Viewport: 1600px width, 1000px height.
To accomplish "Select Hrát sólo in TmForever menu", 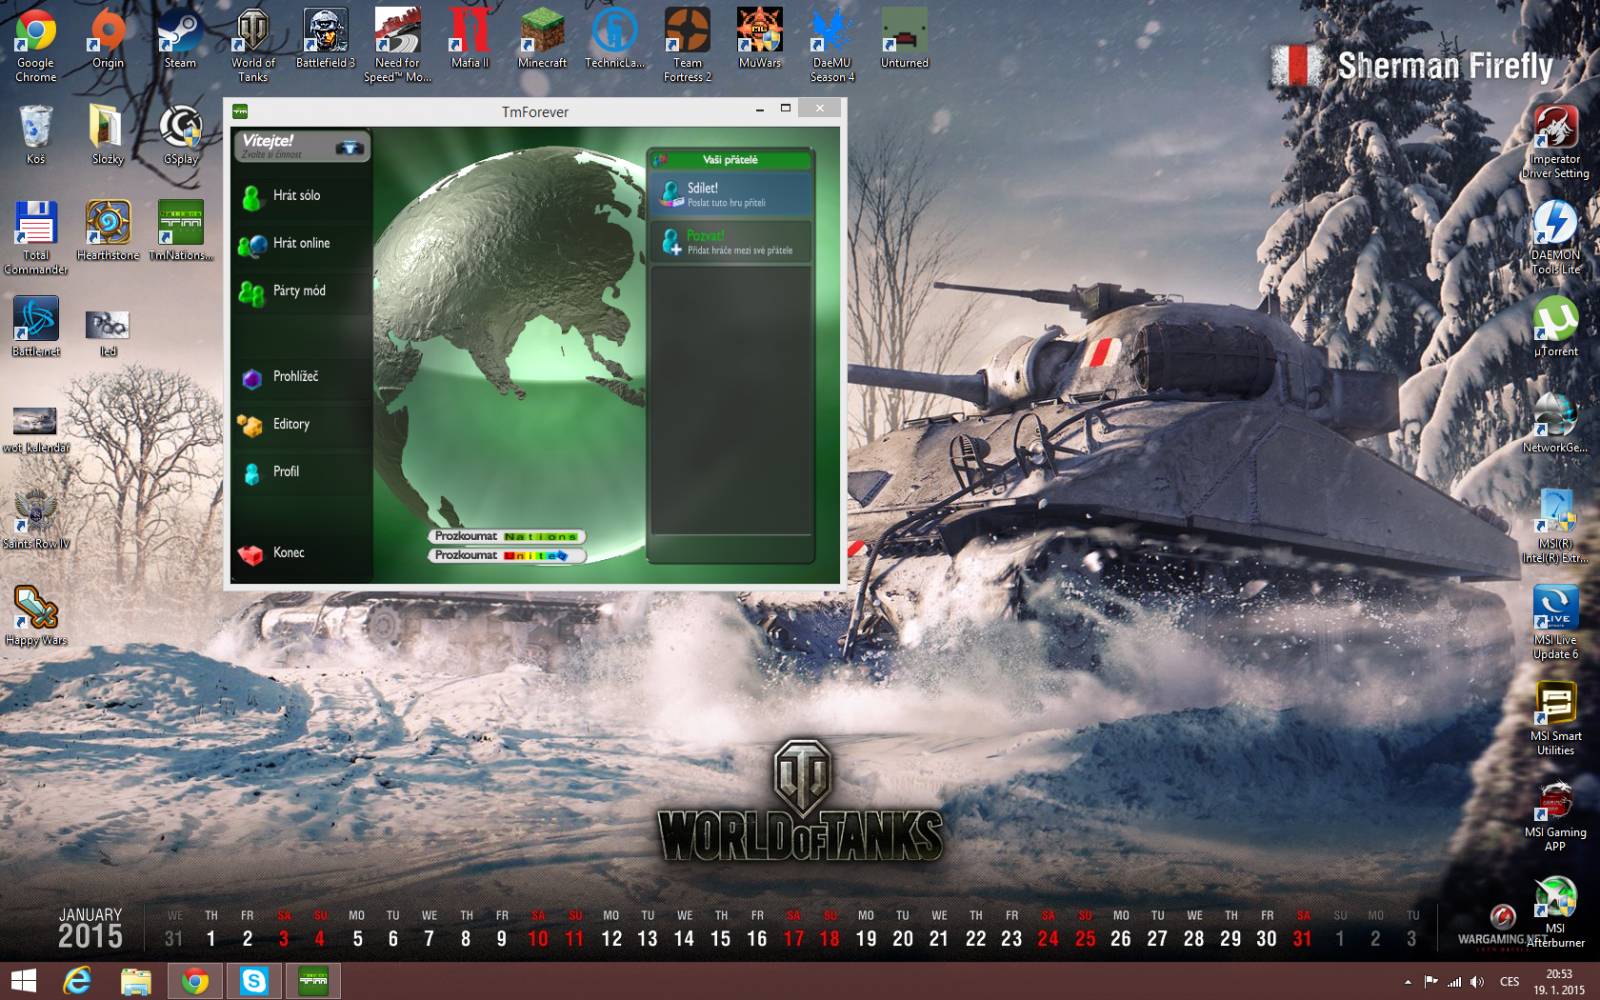I will tap(302, 196).
